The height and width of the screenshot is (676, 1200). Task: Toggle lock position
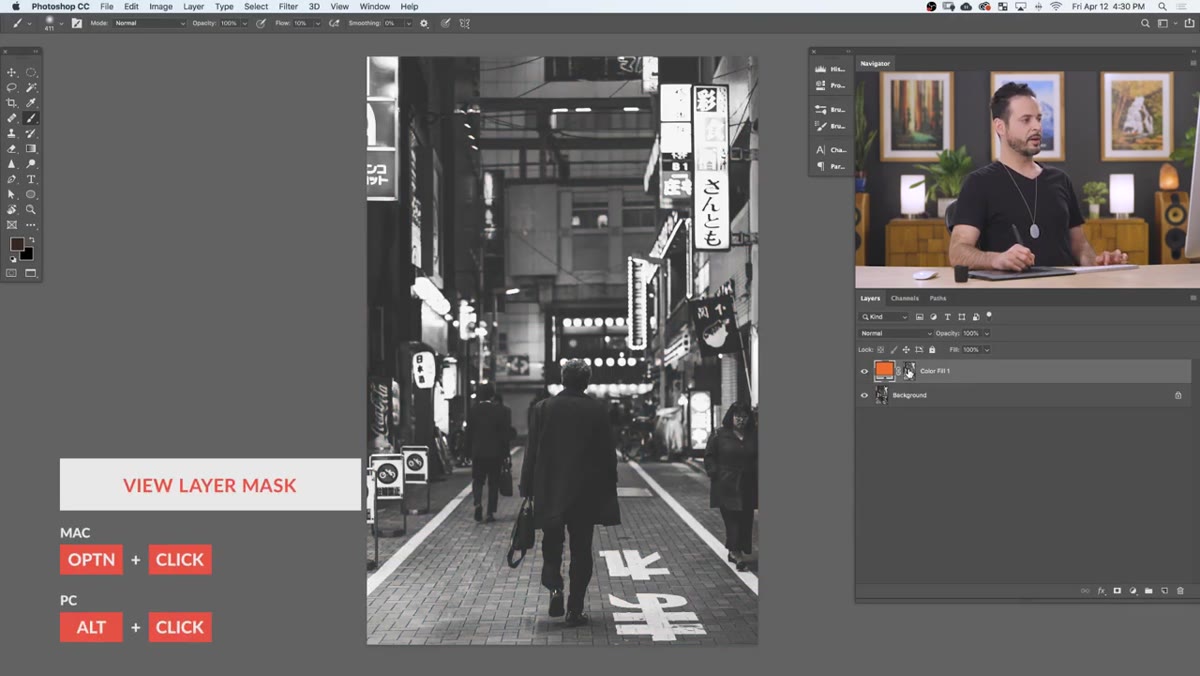click(908, 350)
